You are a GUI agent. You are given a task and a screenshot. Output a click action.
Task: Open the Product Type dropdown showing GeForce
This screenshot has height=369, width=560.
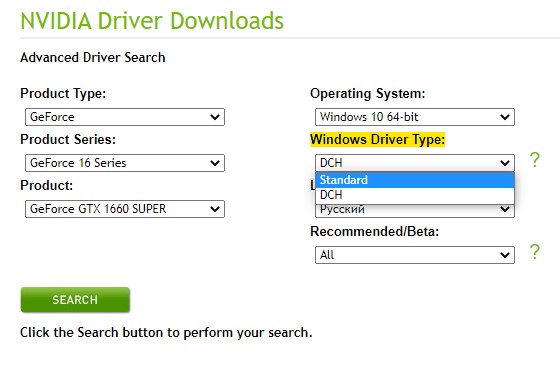coord(125,117)
